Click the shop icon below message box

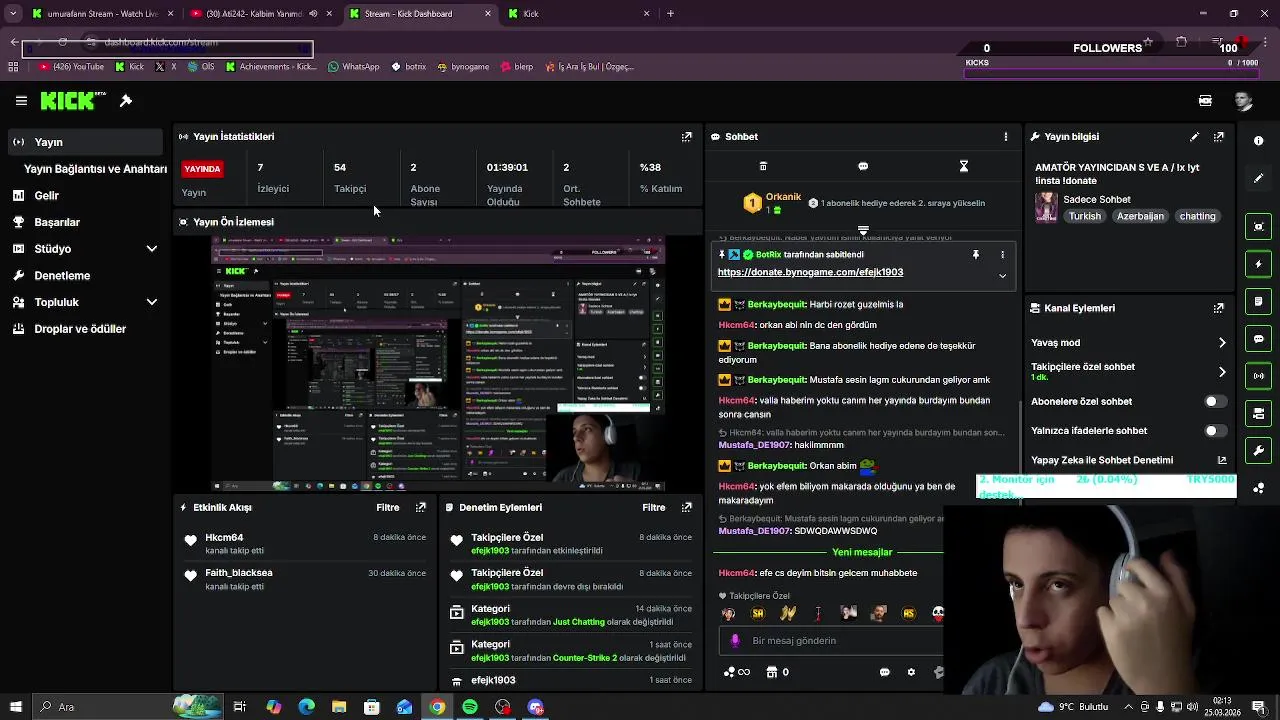[772, 672]
